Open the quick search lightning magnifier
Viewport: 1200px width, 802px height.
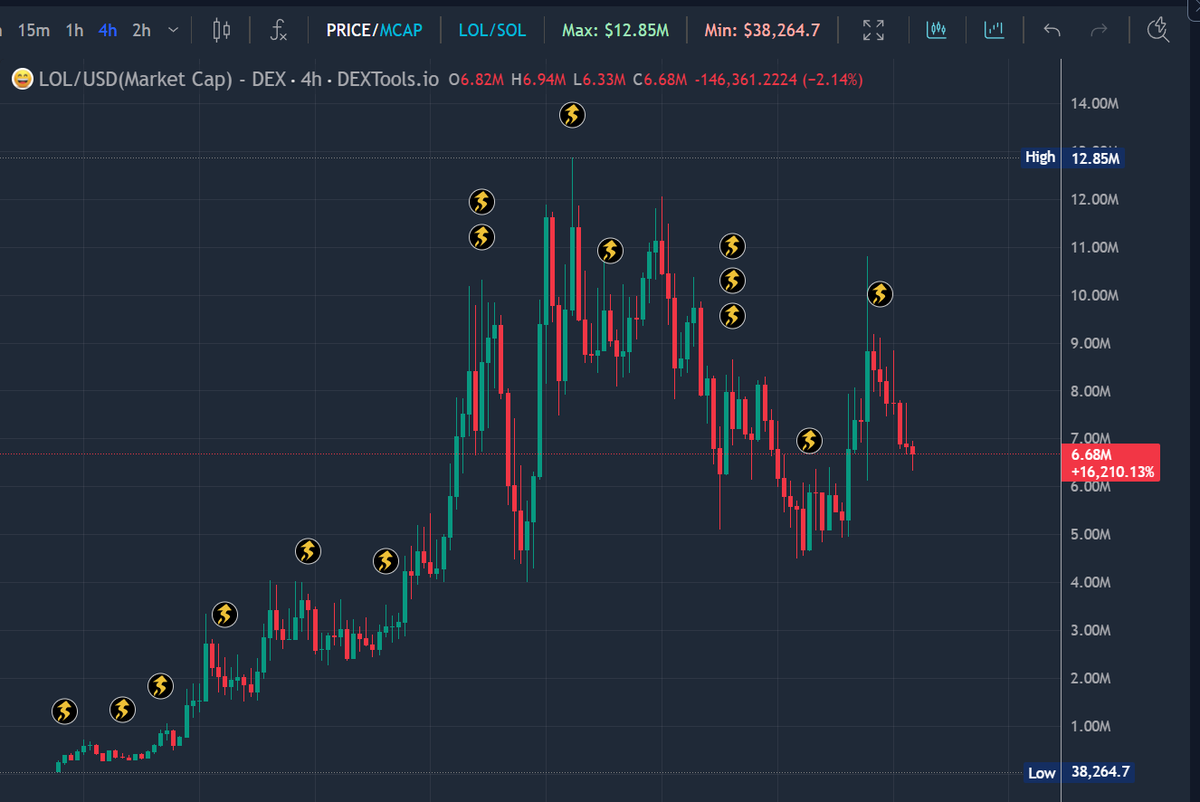pos(1159,30)
